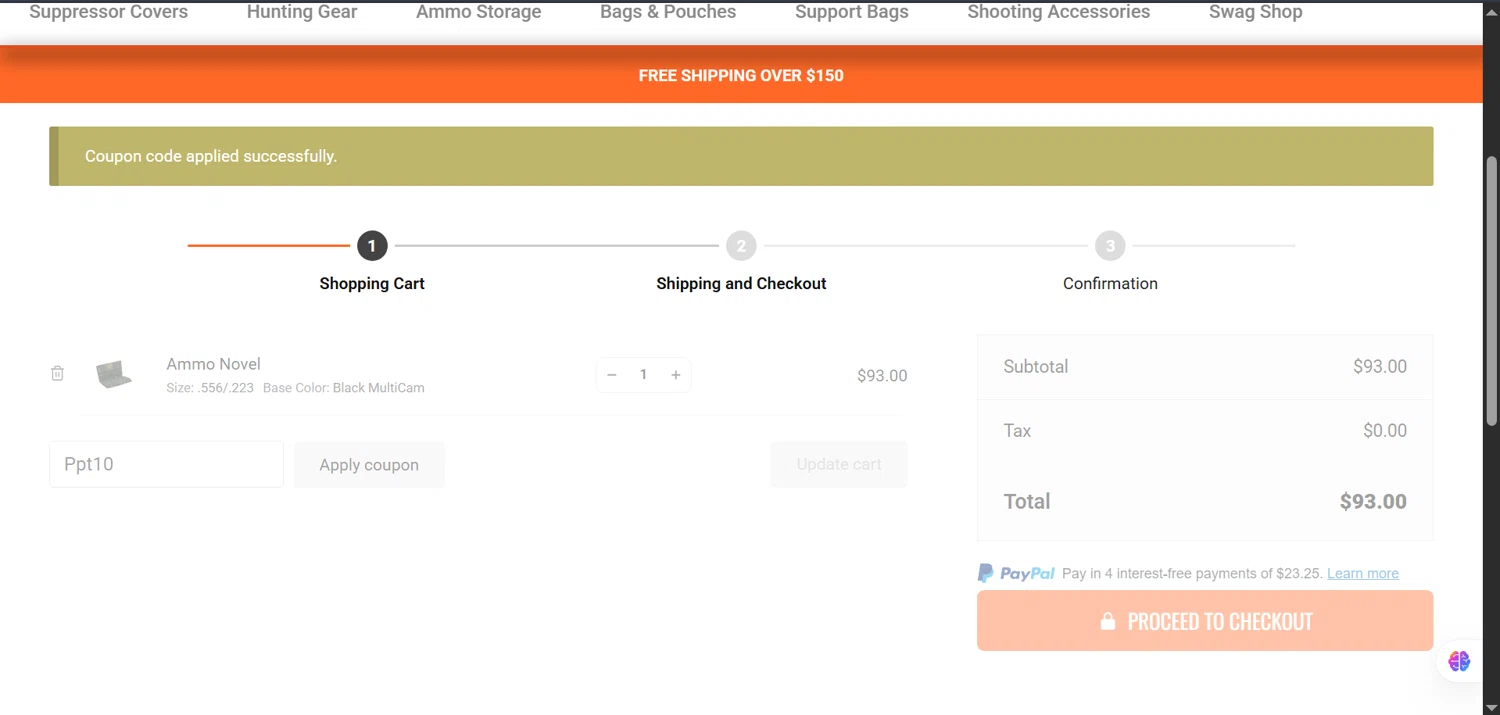The width and height of the screenshot is (1500, 715).
Task: Click the Total $93.00 amount
Action: coord(1373,502)
